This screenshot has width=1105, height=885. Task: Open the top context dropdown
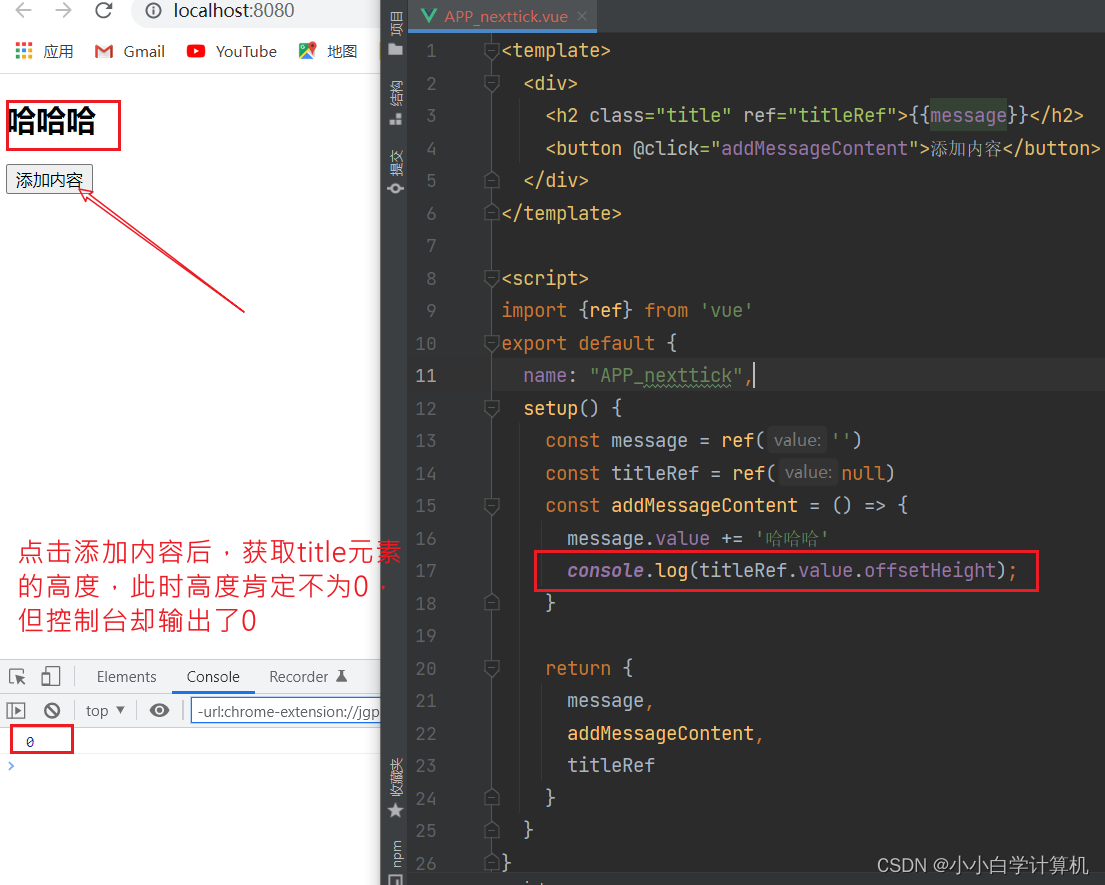pyautogui.click(x=105, y=710)
